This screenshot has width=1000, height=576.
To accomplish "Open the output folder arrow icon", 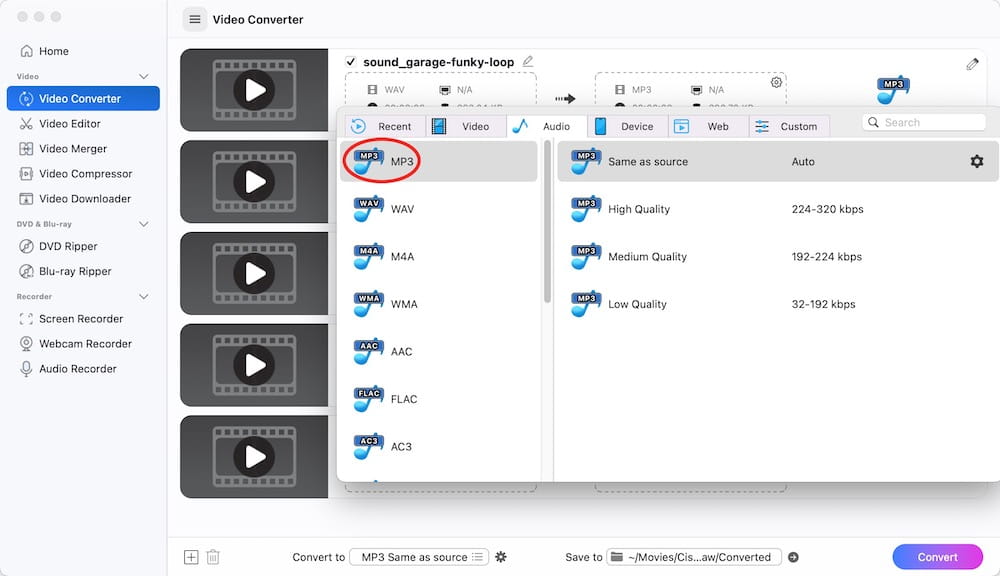I will coord(793,557).
